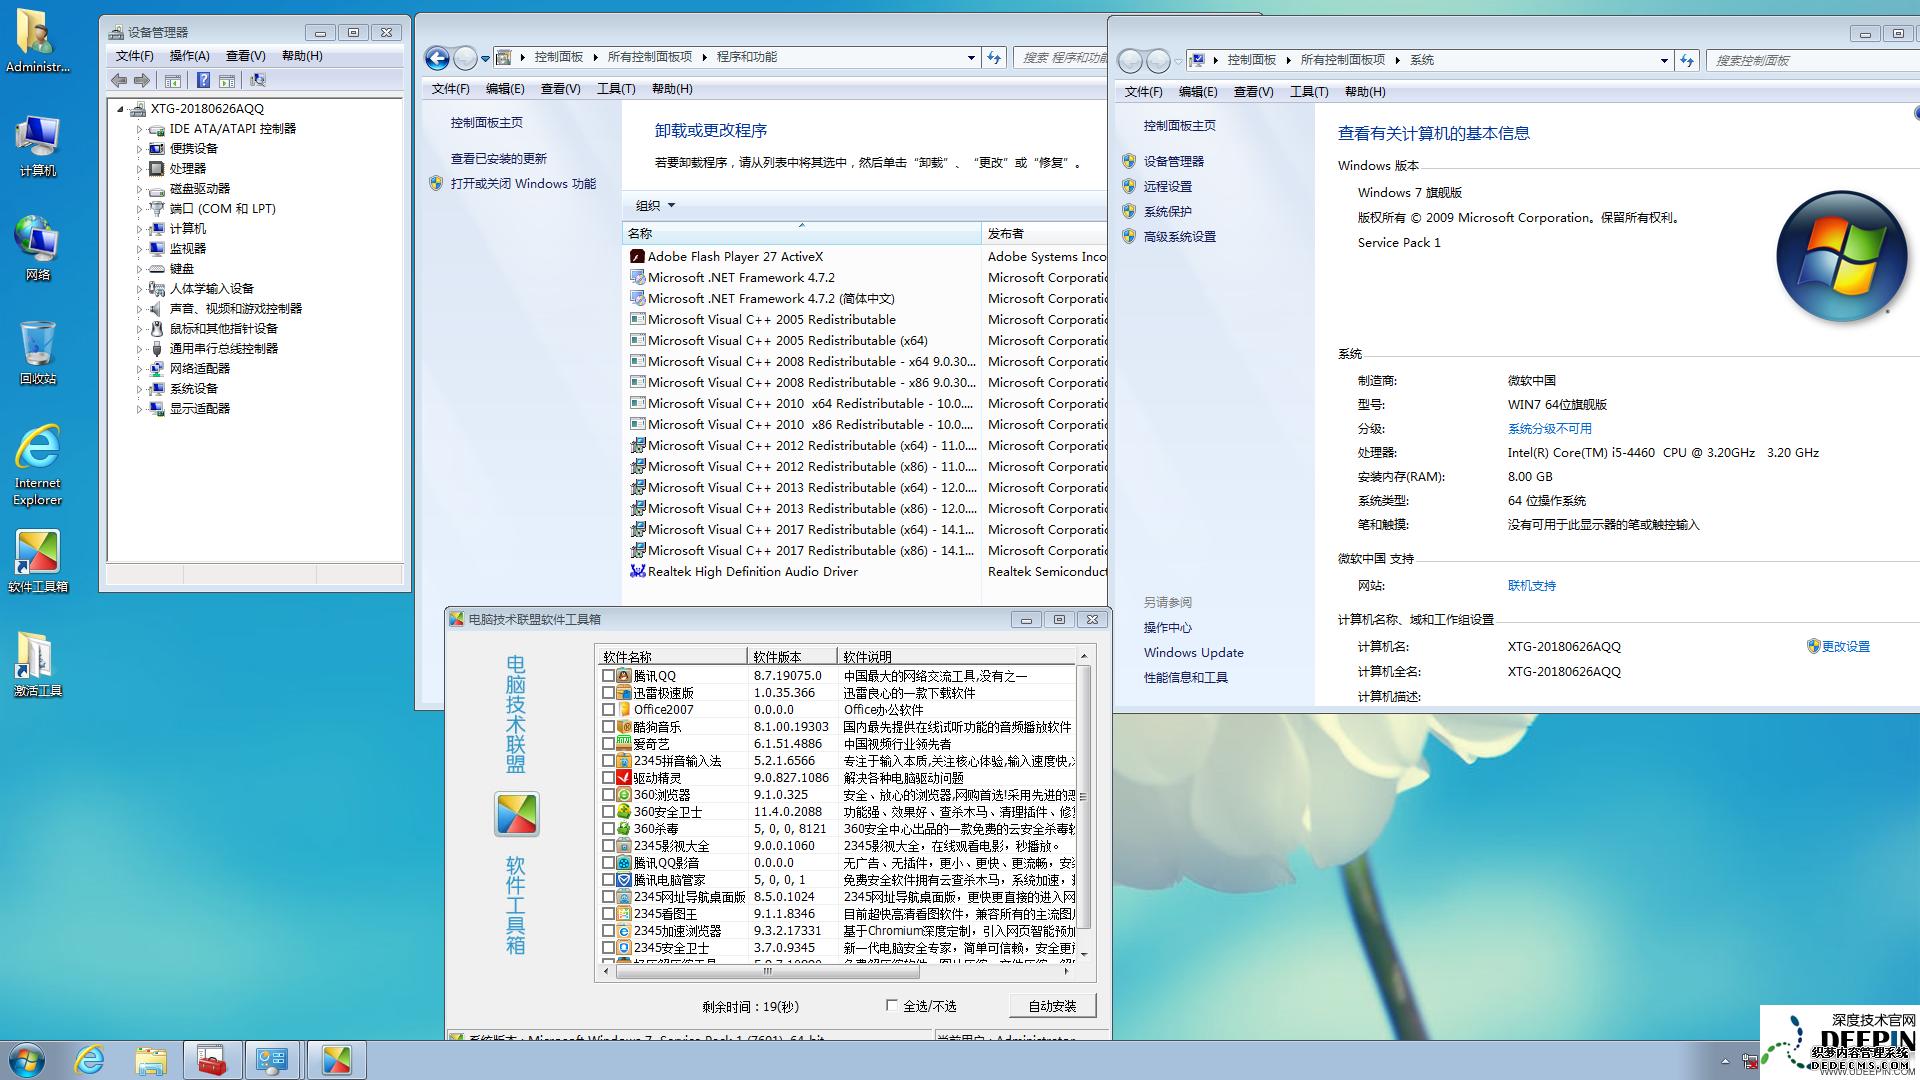Expand the 显示适配器 tree node
The height and width of the screenshot is (1080, 1920).
pos(139,409)
